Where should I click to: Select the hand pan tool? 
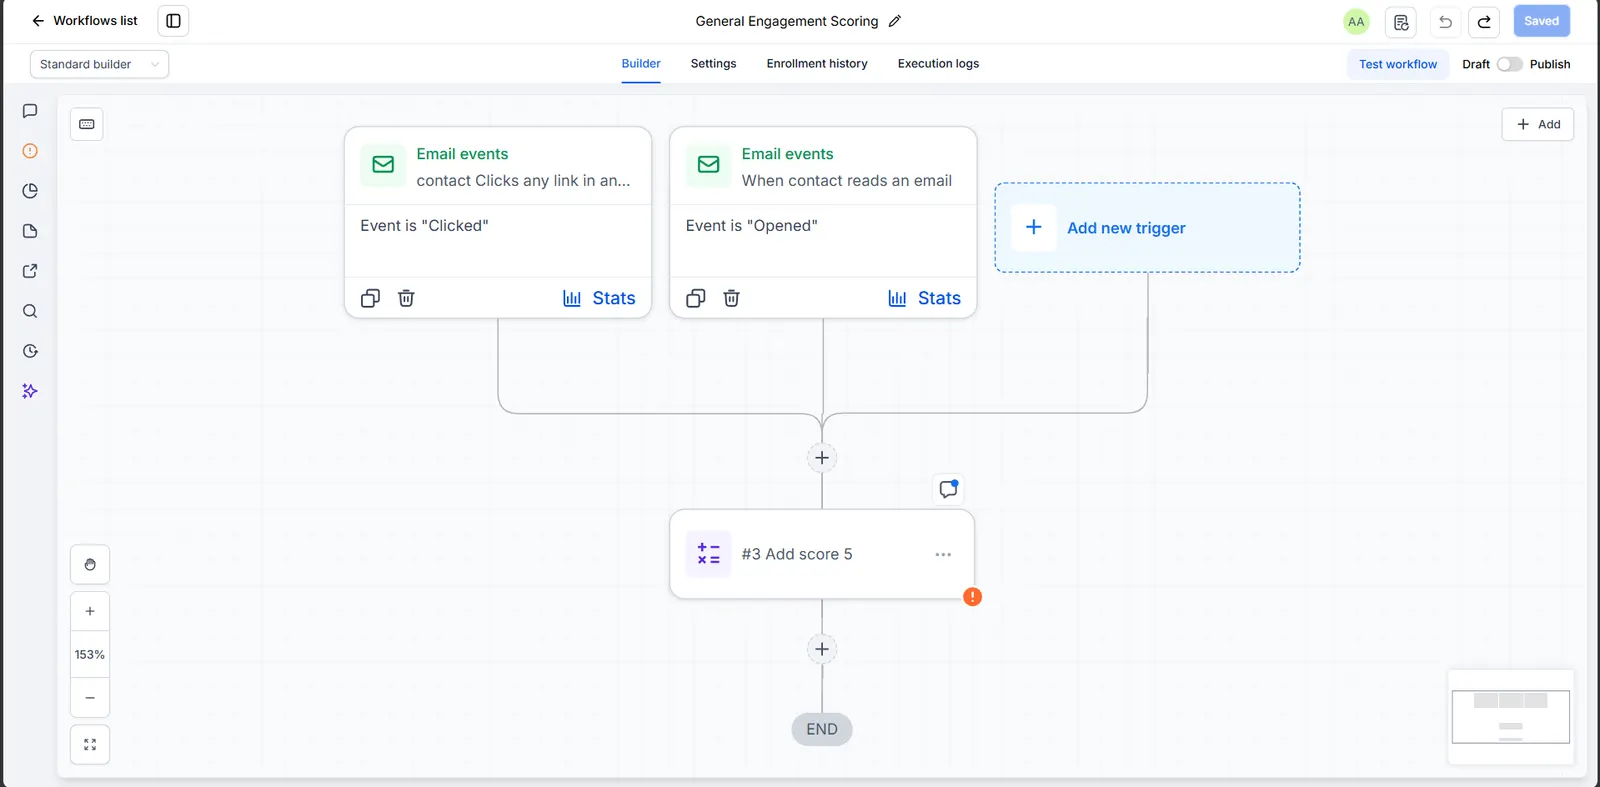(90, 565)
